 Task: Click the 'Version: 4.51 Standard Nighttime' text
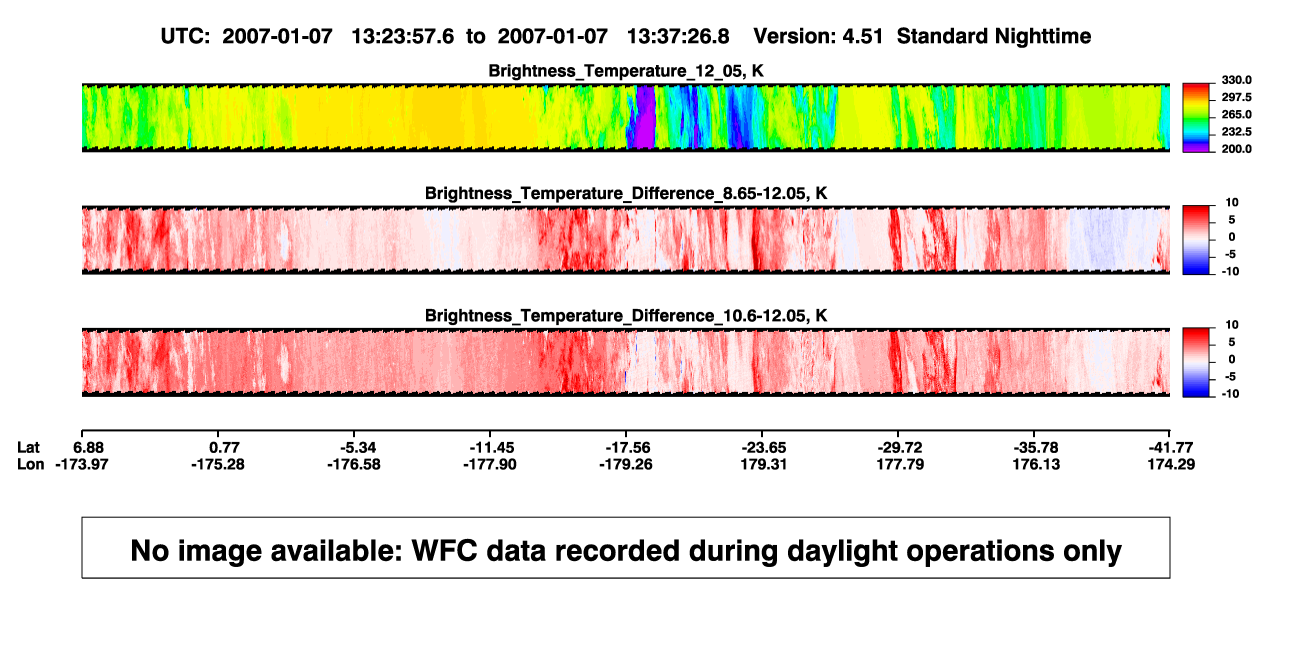click(x=922, y=36)
